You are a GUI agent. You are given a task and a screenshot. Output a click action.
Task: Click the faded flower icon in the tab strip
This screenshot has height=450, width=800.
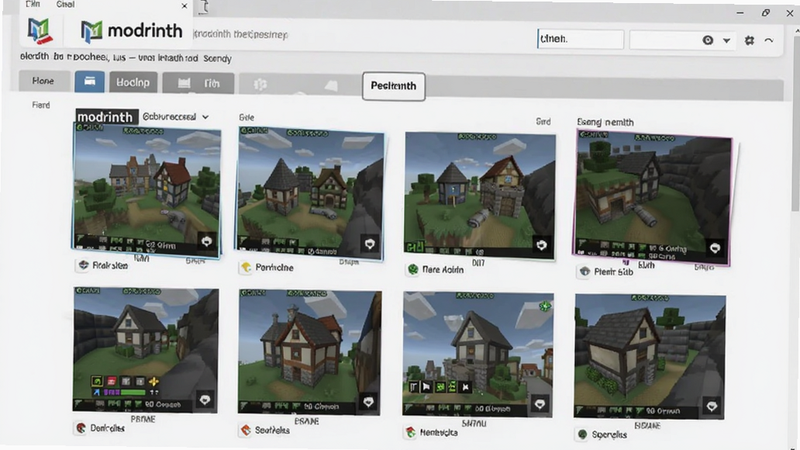pos(260,84)
